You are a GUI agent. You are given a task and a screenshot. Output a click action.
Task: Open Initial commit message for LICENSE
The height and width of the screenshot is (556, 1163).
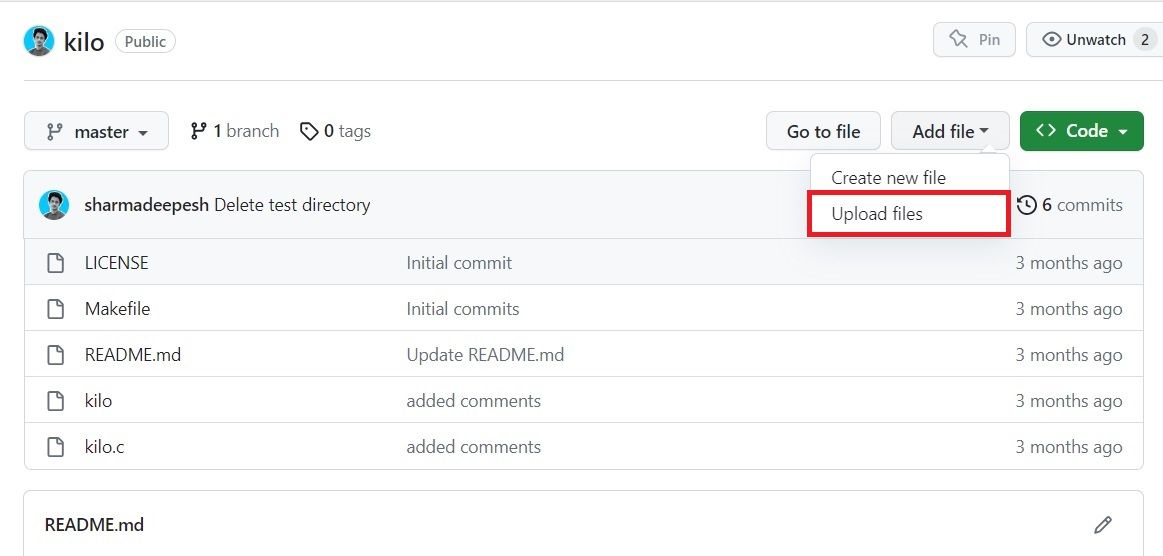click(x=459, y=263)
